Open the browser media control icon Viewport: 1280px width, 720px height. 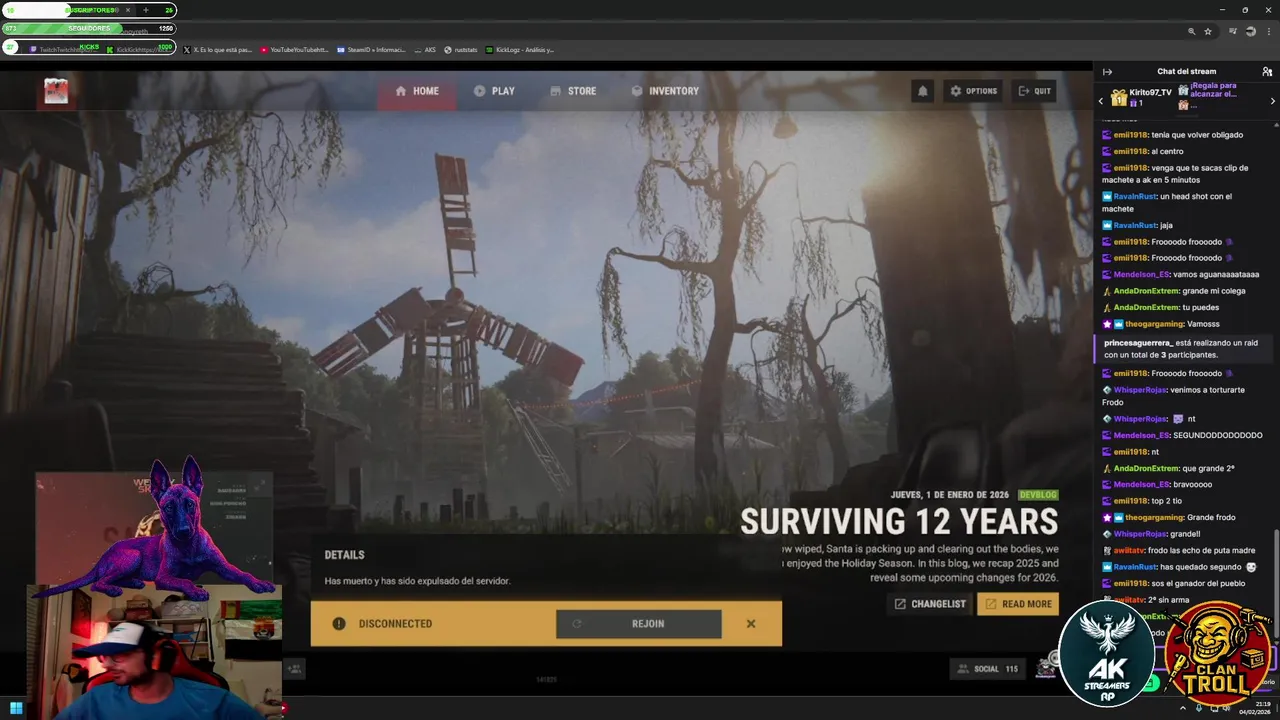pyautogui.click(x=1233, y=32)
